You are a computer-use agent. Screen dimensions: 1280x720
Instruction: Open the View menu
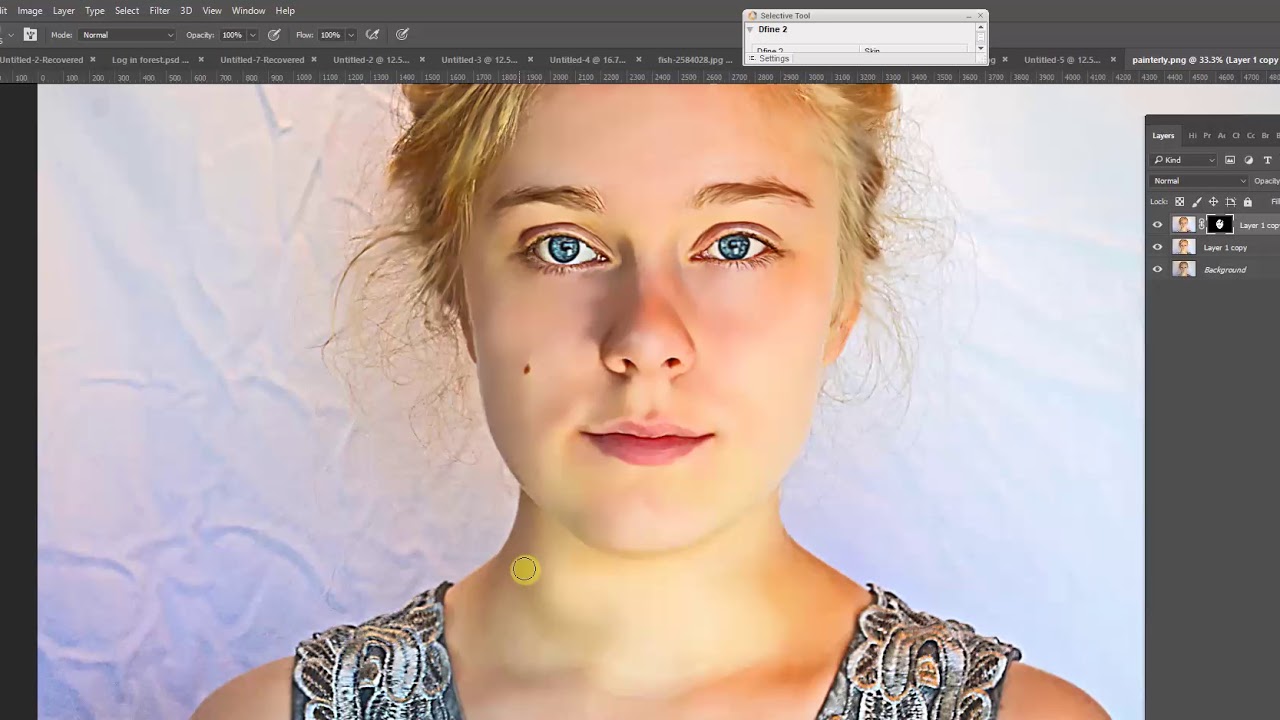(x=212, y=10)
